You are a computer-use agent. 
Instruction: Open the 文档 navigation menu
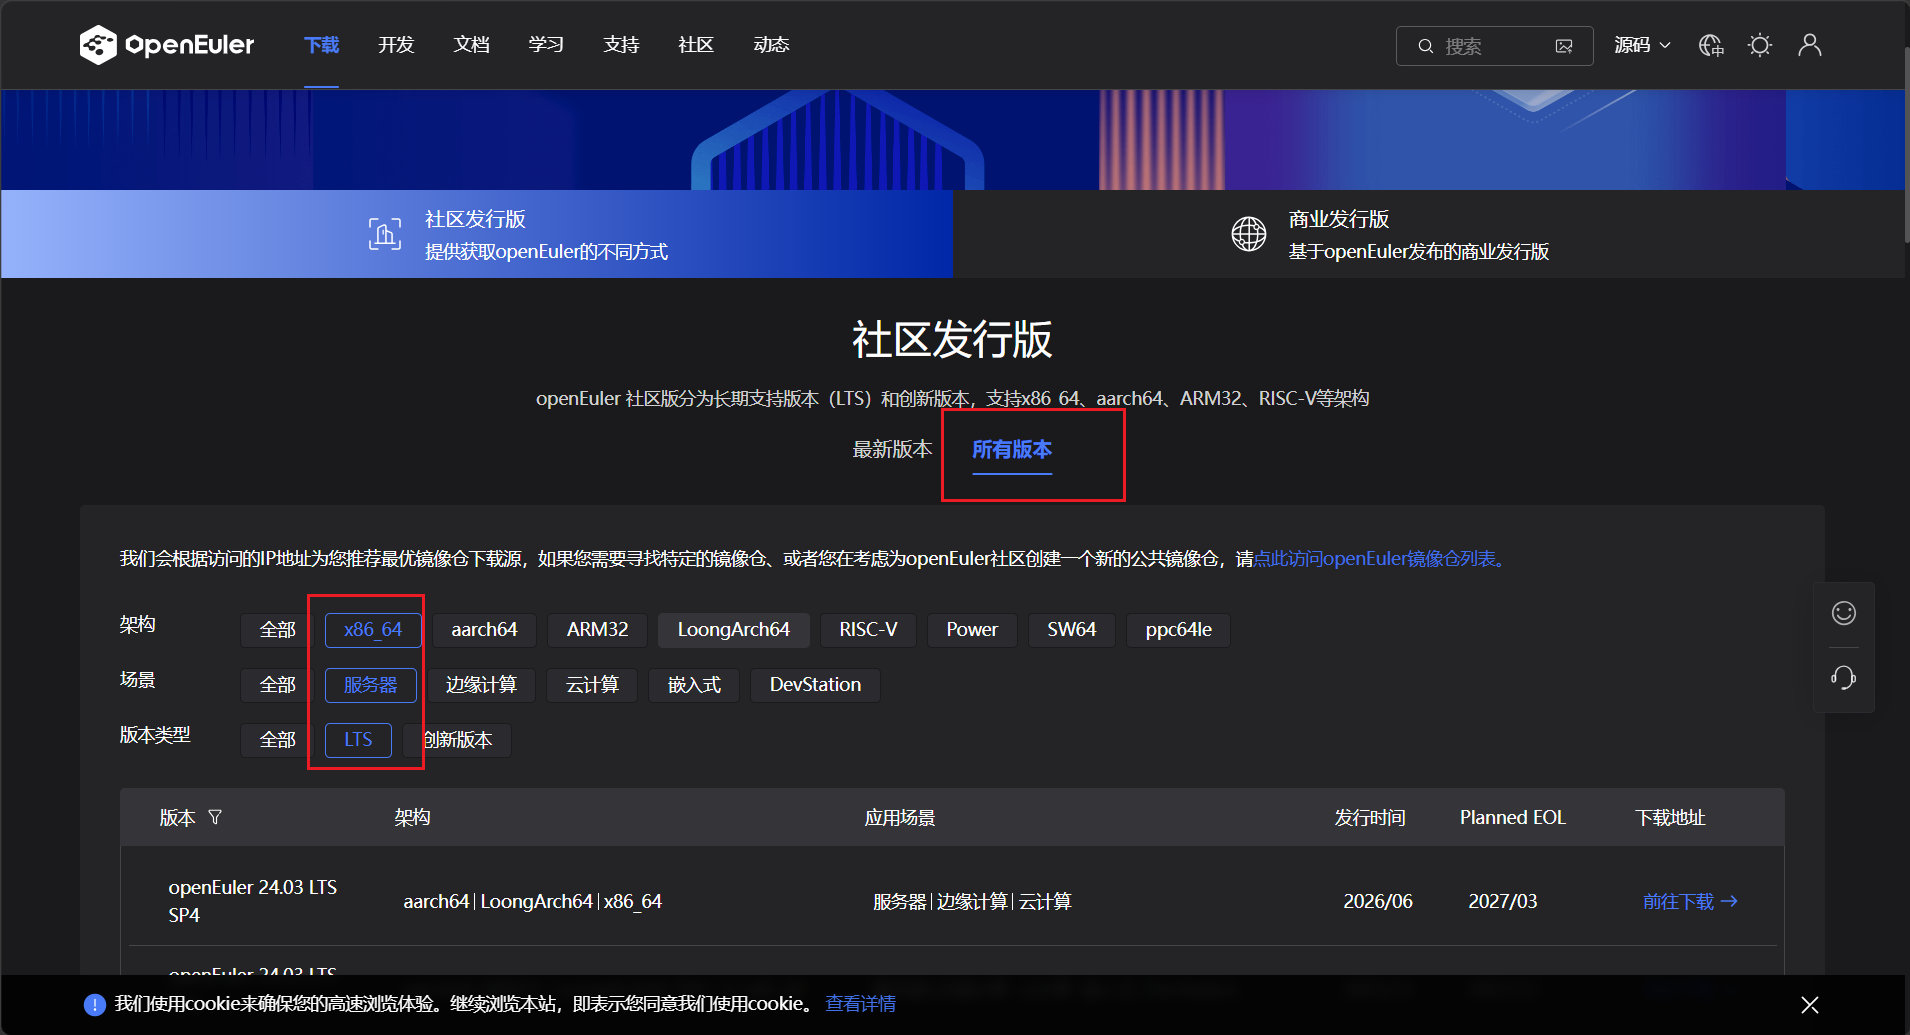point(471,45)
